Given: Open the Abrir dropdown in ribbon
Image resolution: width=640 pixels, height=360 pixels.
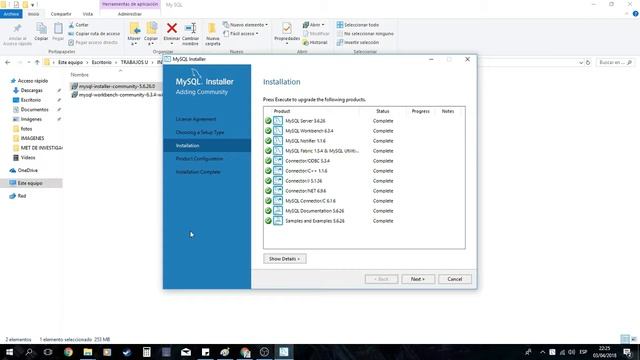Looking at the screenshot, I should click(313, 25).
